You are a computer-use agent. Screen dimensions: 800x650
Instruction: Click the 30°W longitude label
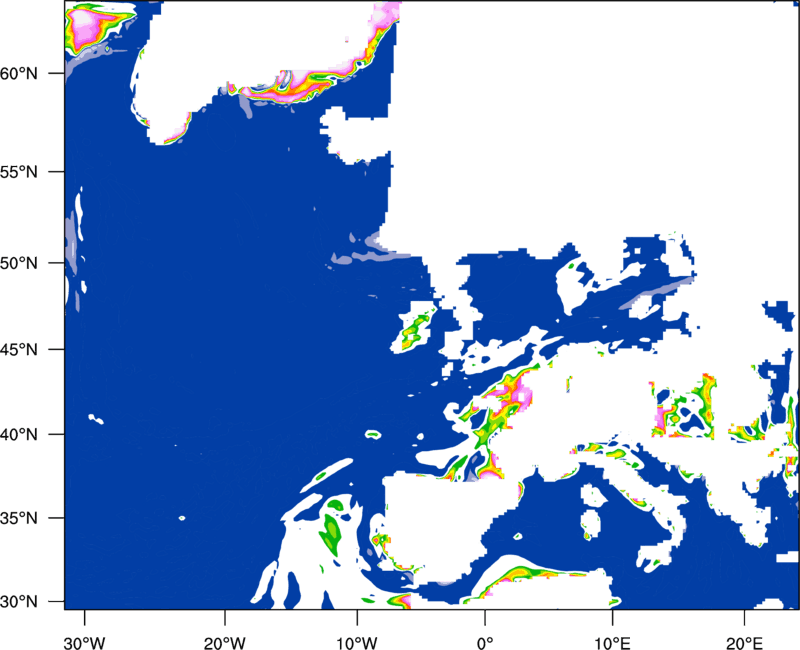point(84,643)
